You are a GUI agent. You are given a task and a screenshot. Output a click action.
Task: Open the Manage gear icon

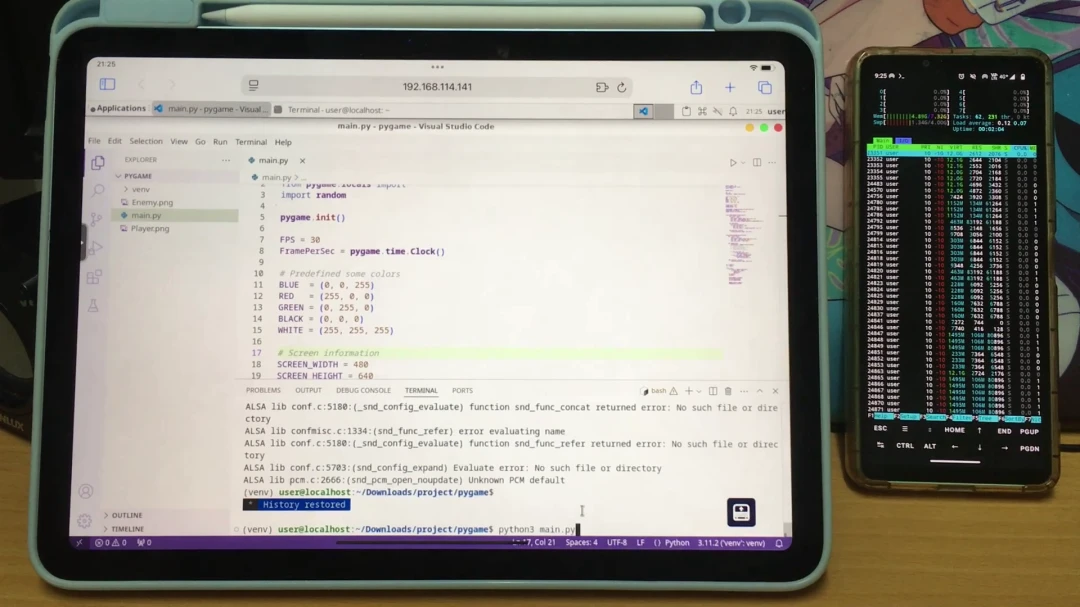(84, 521)
